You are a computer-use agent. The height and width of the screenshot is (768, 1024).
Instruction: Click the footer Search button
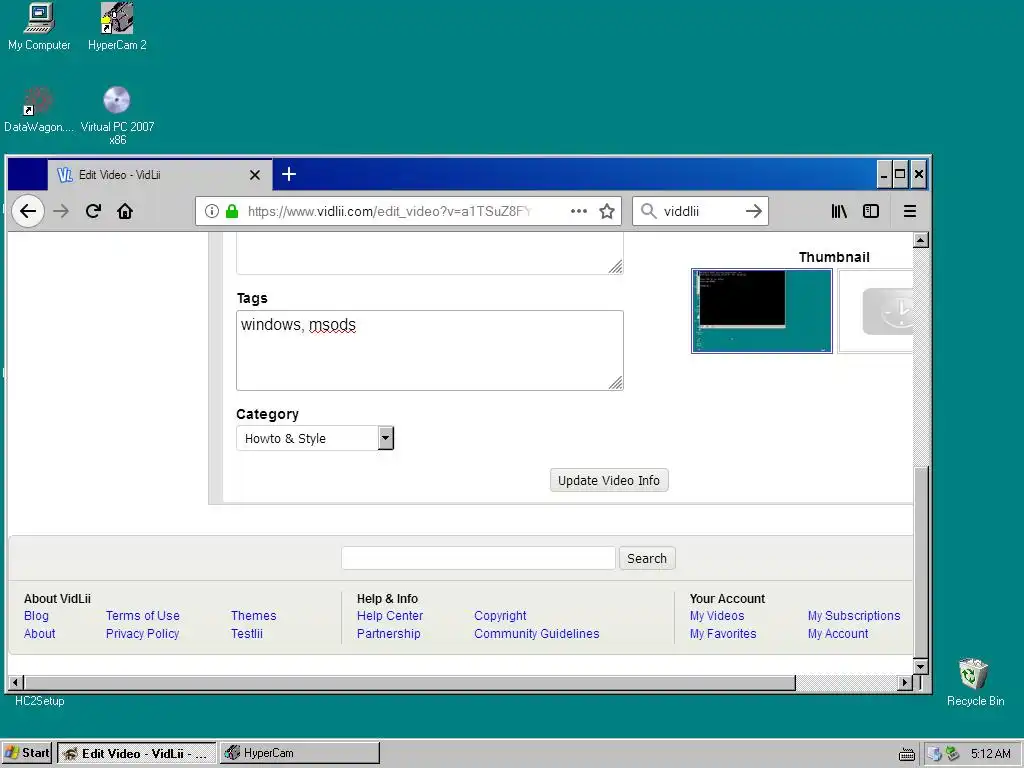(647, 558)
